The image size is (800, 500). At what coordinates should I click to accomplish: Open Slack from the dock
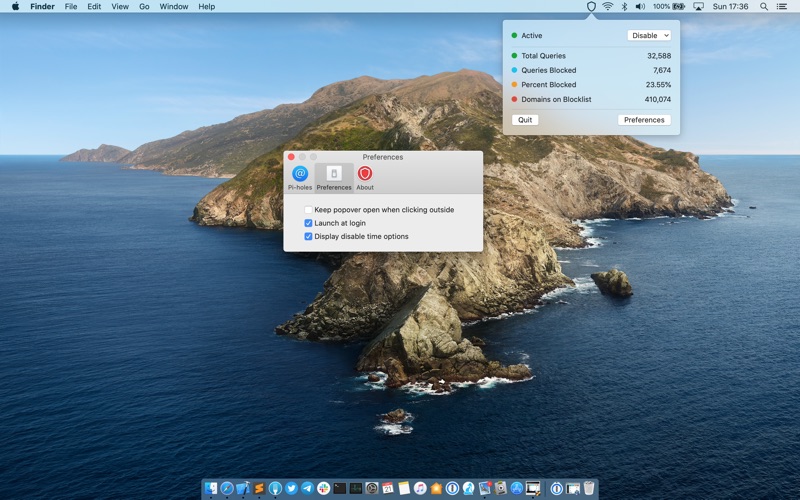click(323, 488)
